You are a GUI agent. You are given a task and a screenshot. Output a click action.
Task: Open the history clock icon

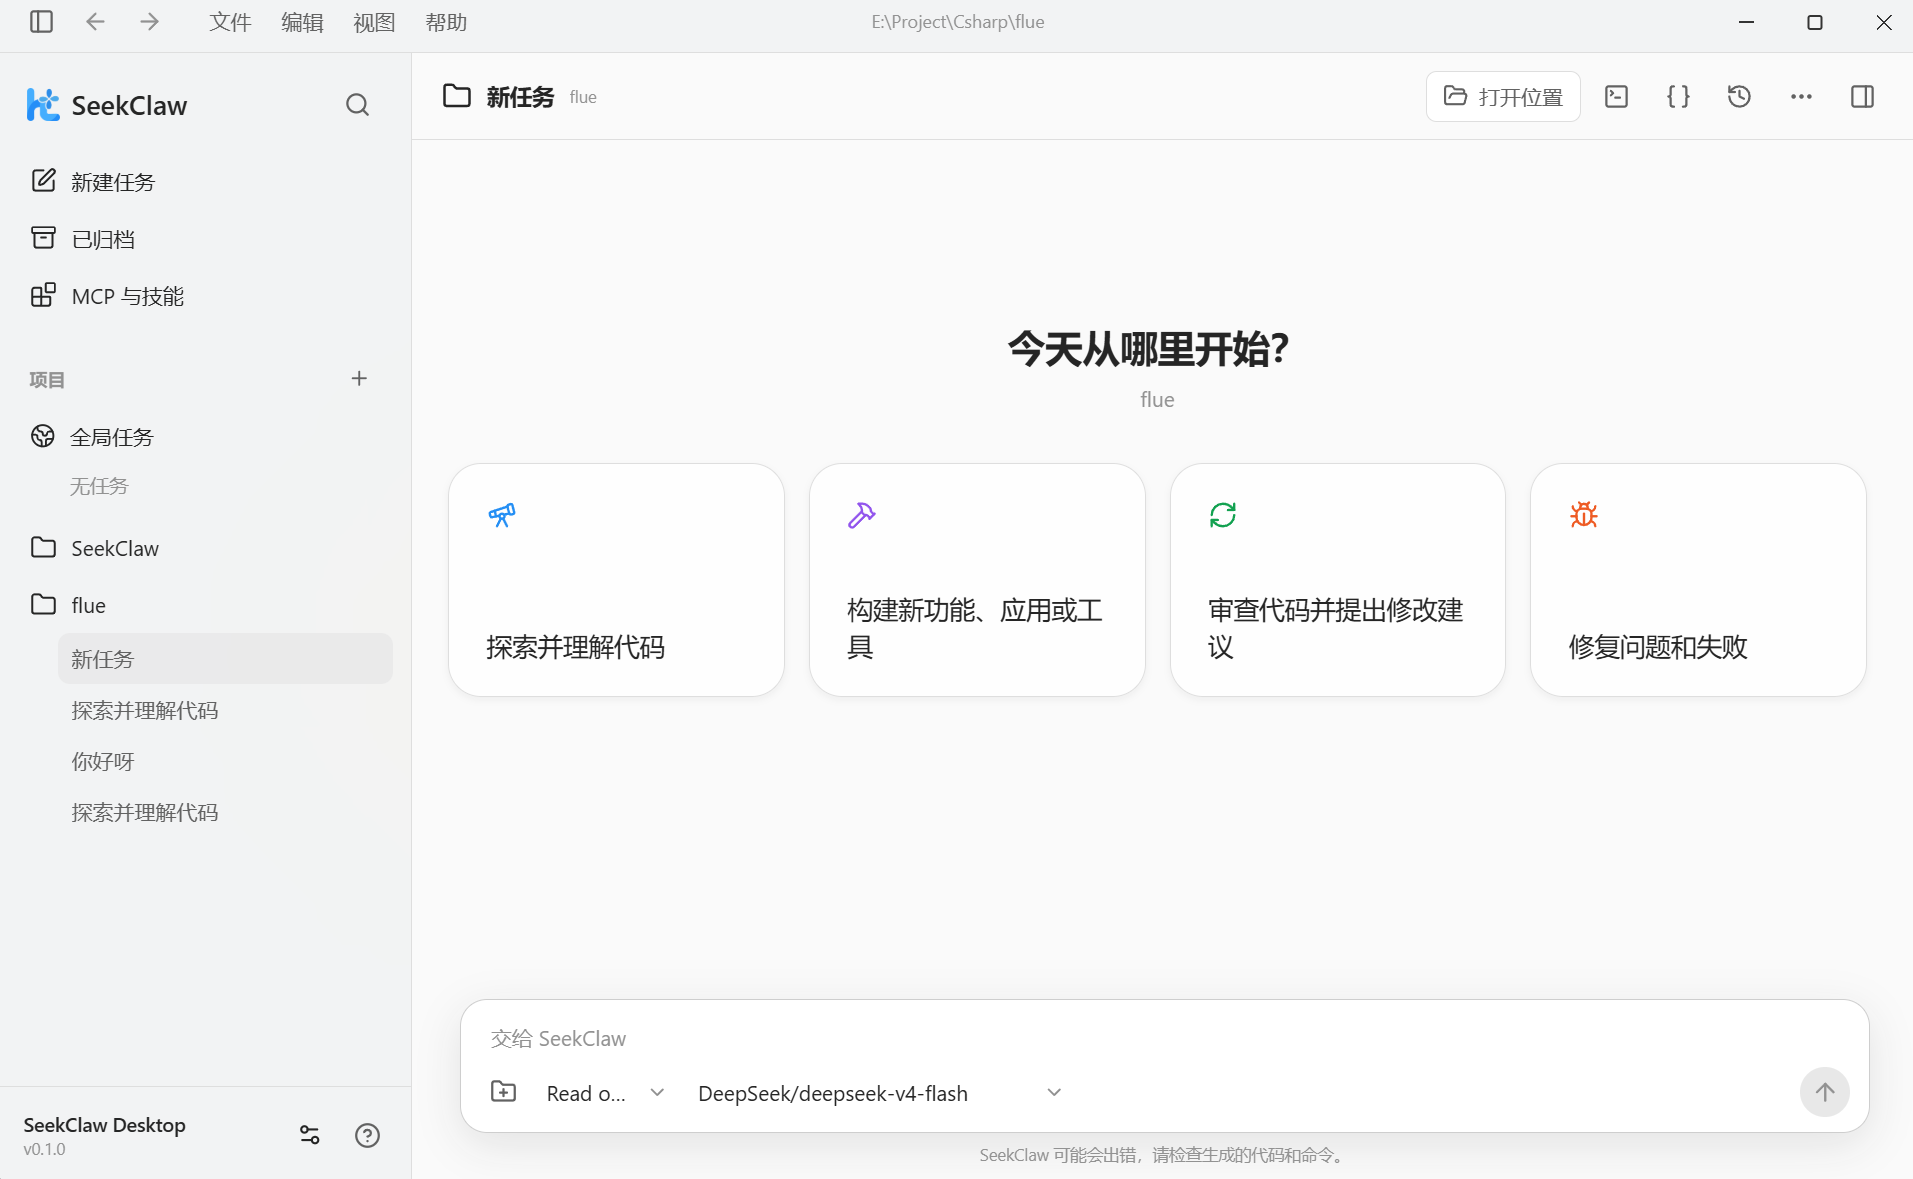pos(1739,97)
